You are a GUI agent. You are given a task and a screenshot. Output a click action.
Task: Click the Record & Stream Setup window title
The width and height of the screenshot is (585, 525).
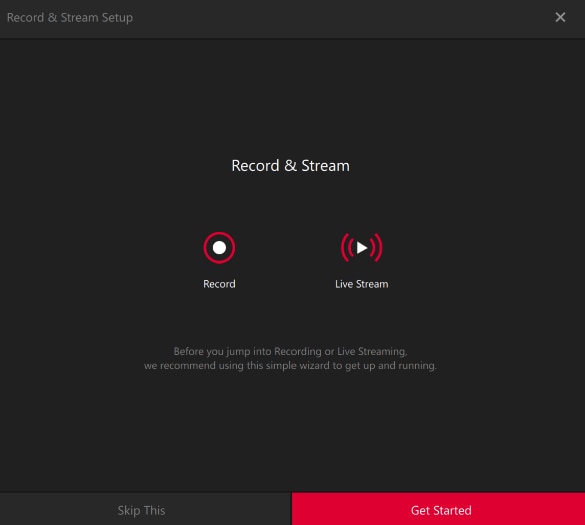click(x=70, y=18)
